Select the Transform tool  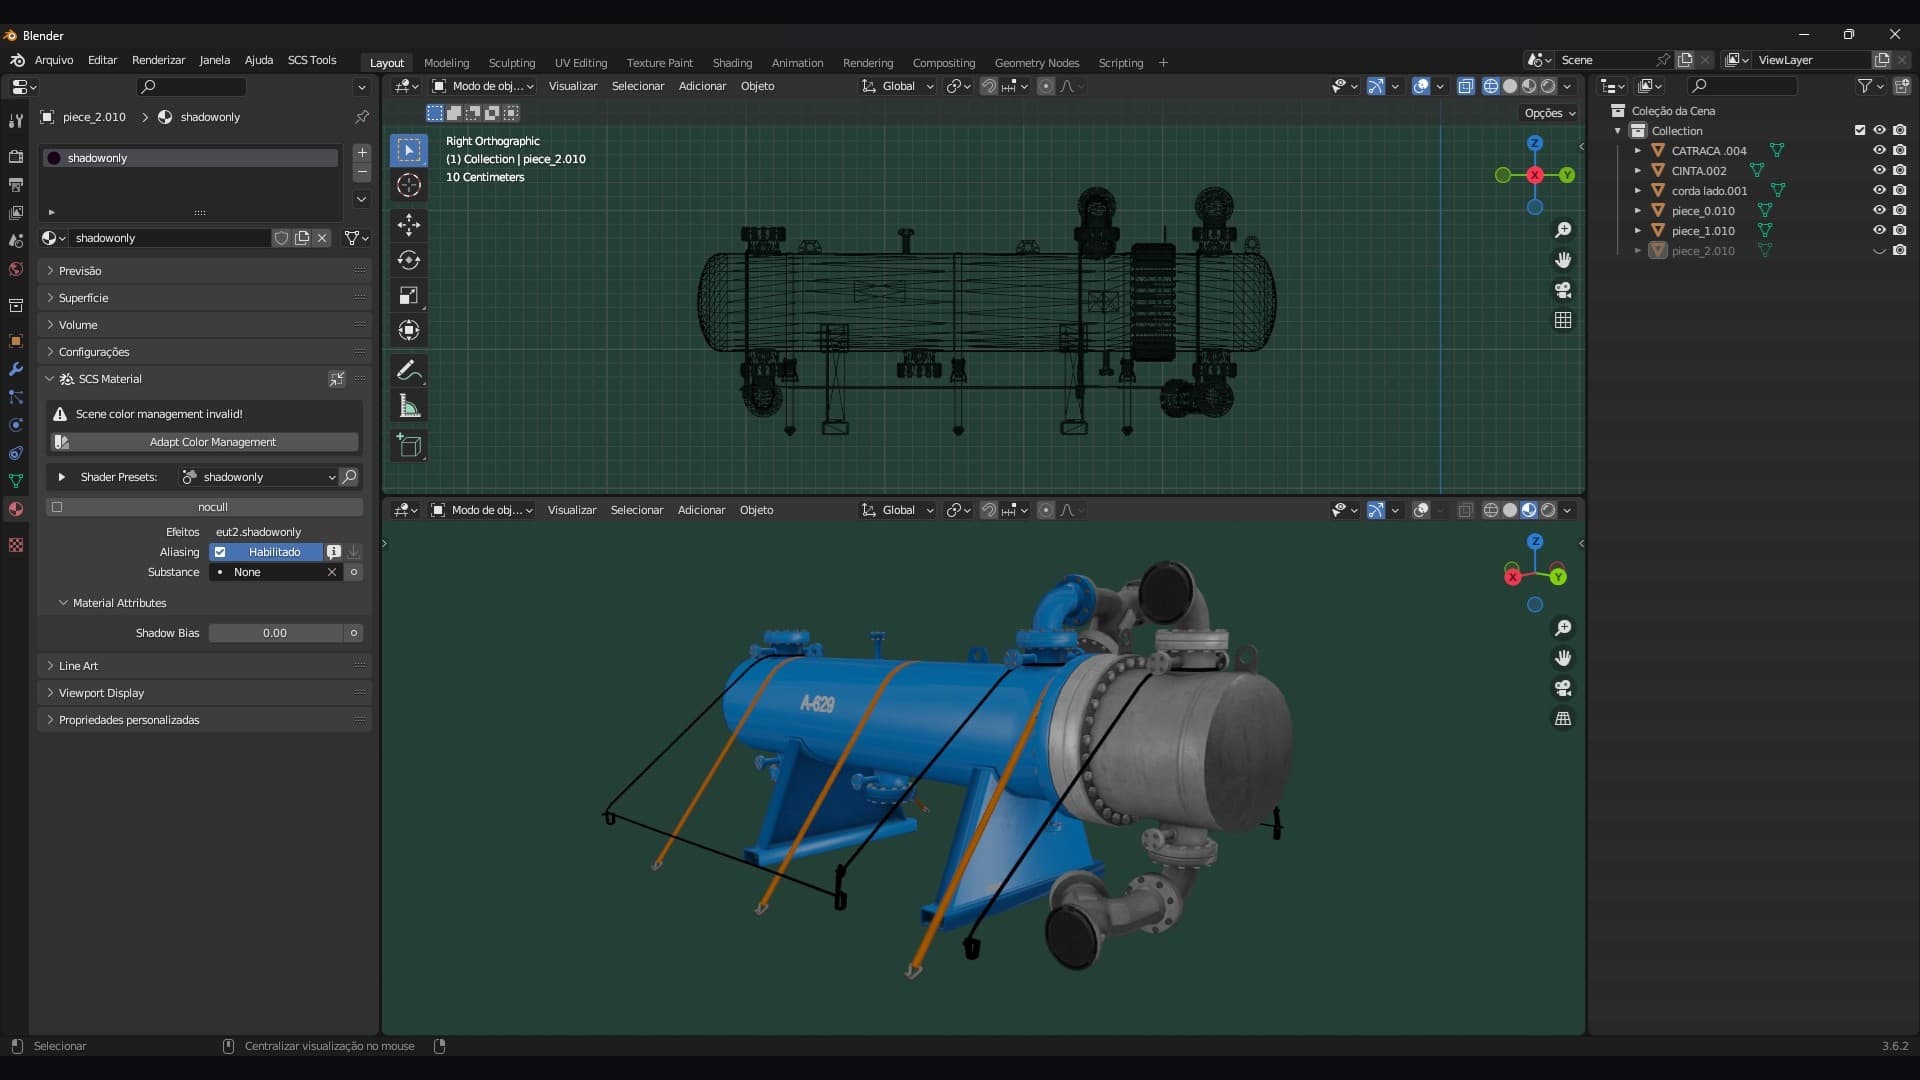(409, 330)
